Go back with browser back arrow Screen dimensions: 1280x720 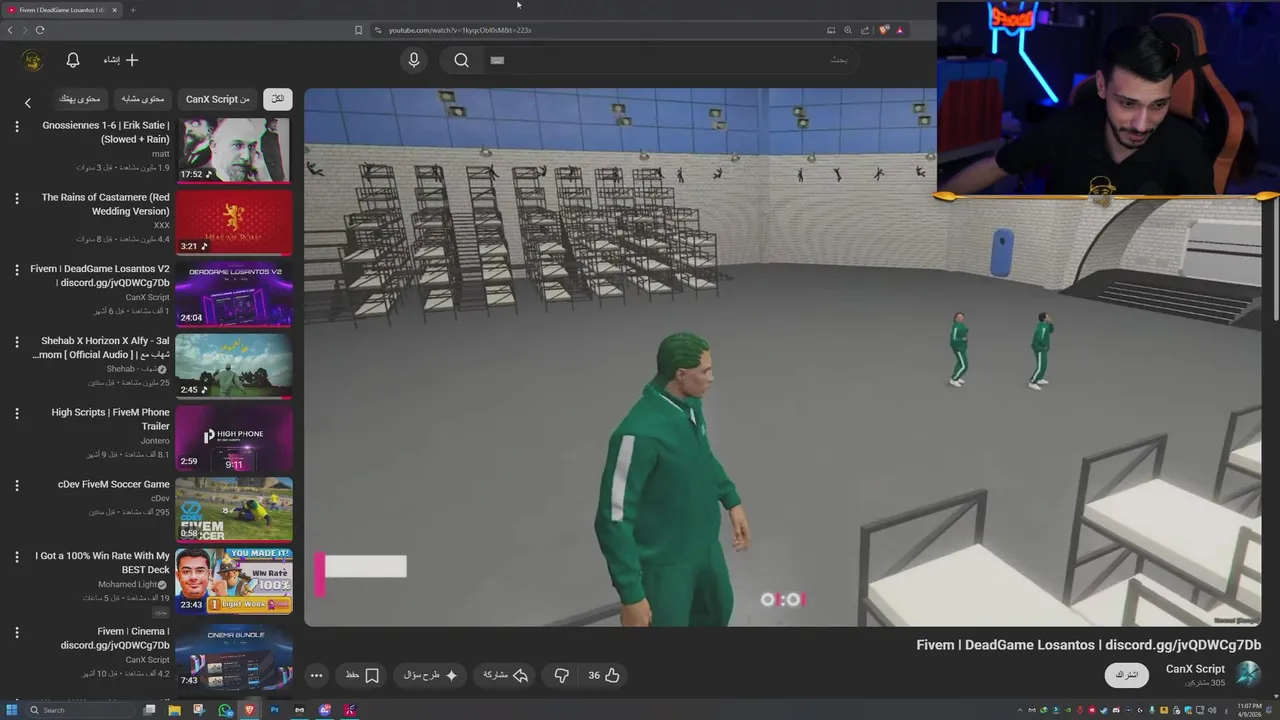(10, 30)
